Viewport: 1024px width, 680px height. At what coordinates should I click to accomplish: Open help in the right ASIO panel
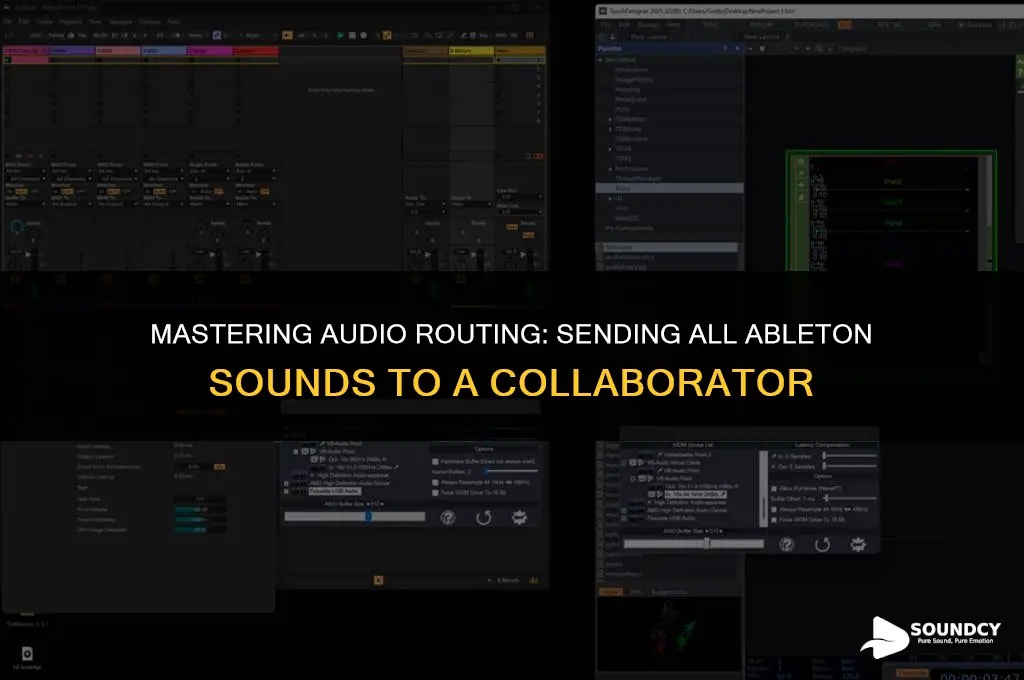pyautogui.click(x=786, y=545)
